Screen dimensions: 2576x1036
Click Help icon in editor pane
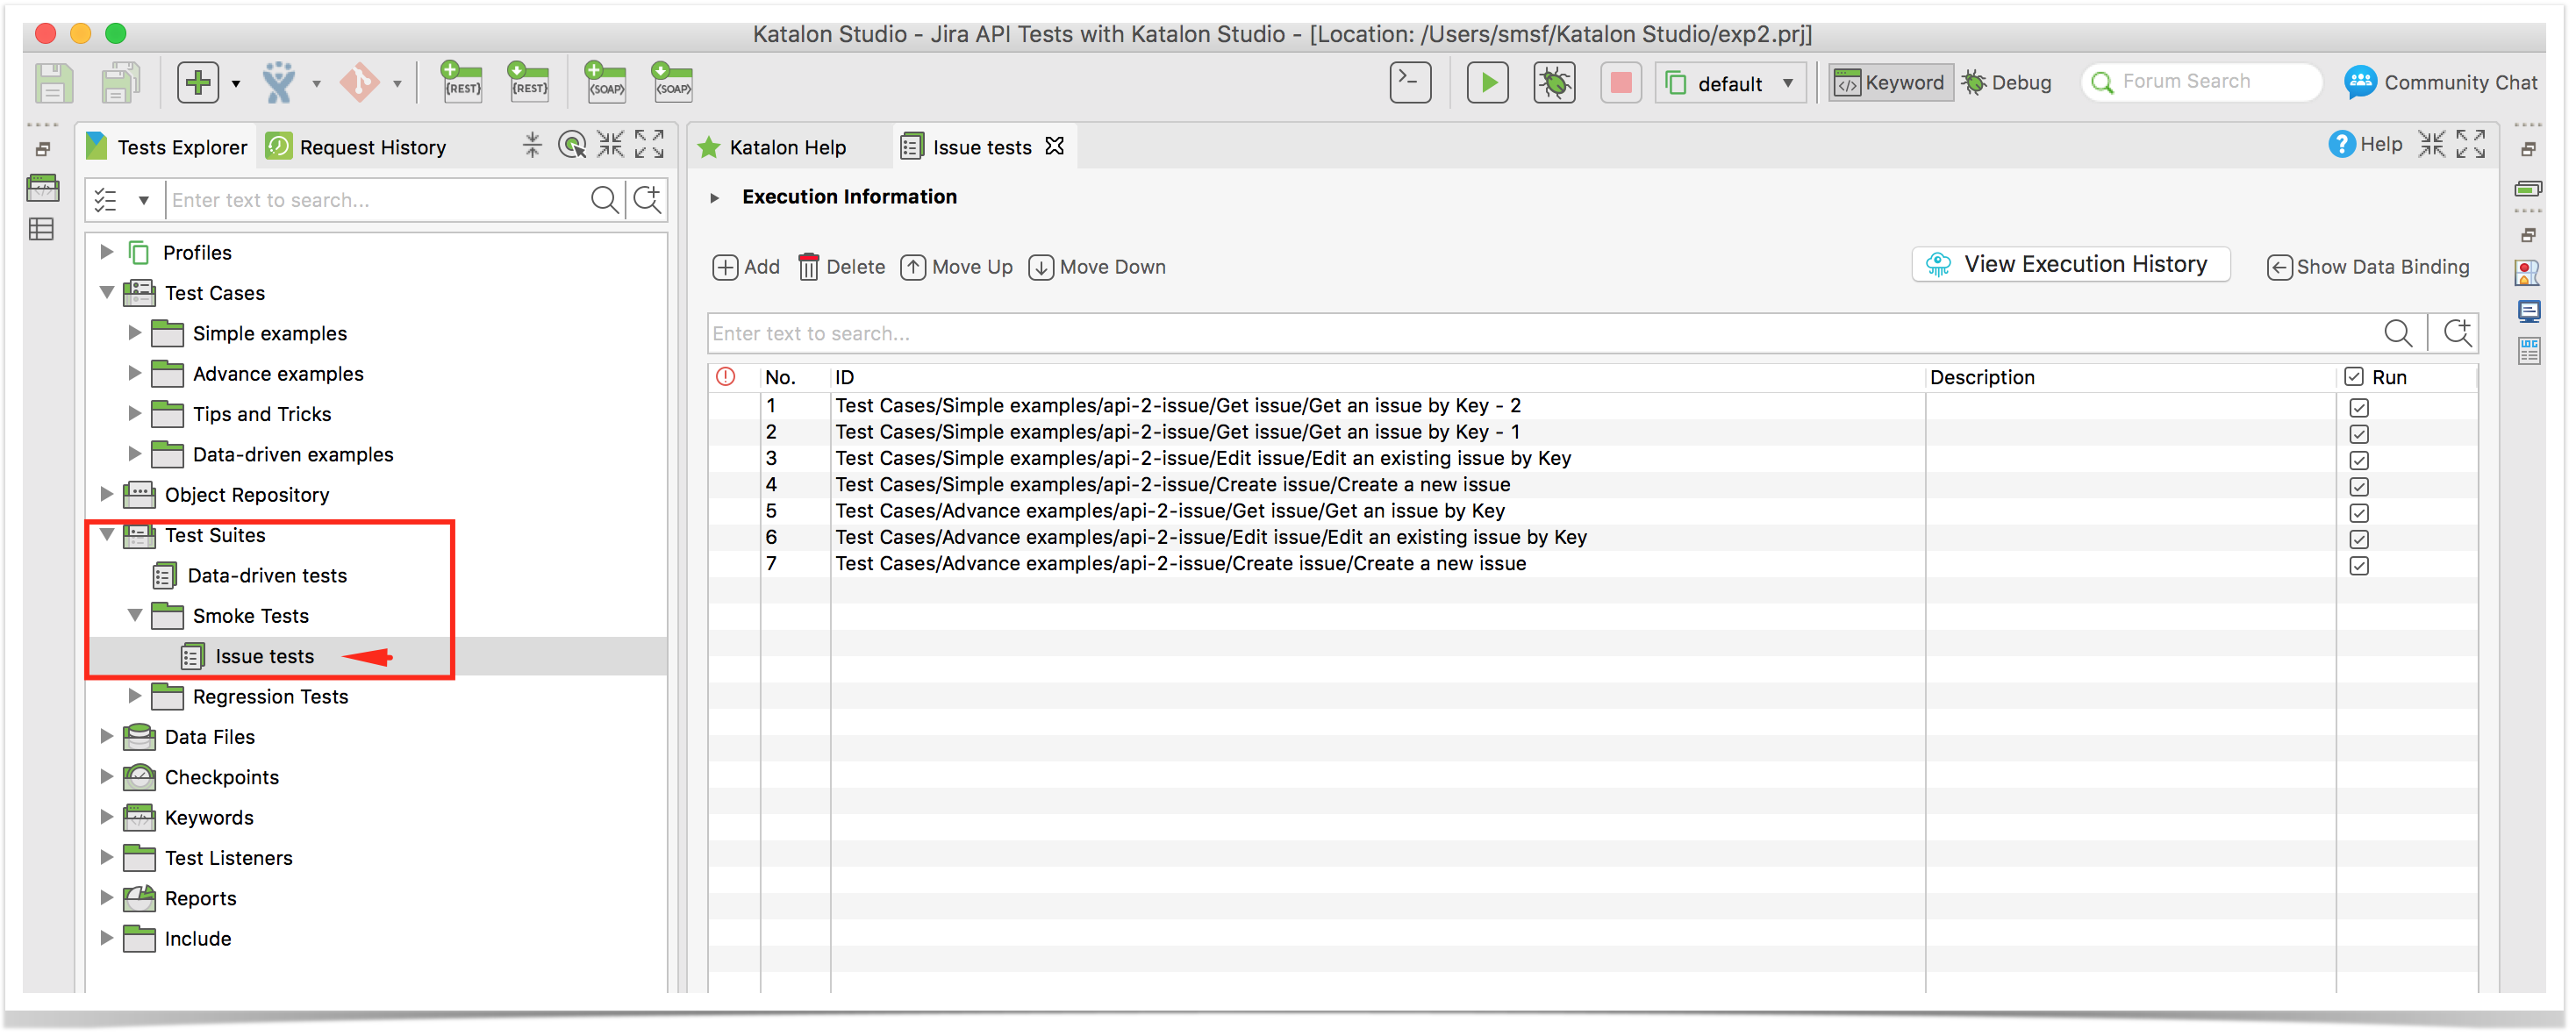(x=2342, y=145)
